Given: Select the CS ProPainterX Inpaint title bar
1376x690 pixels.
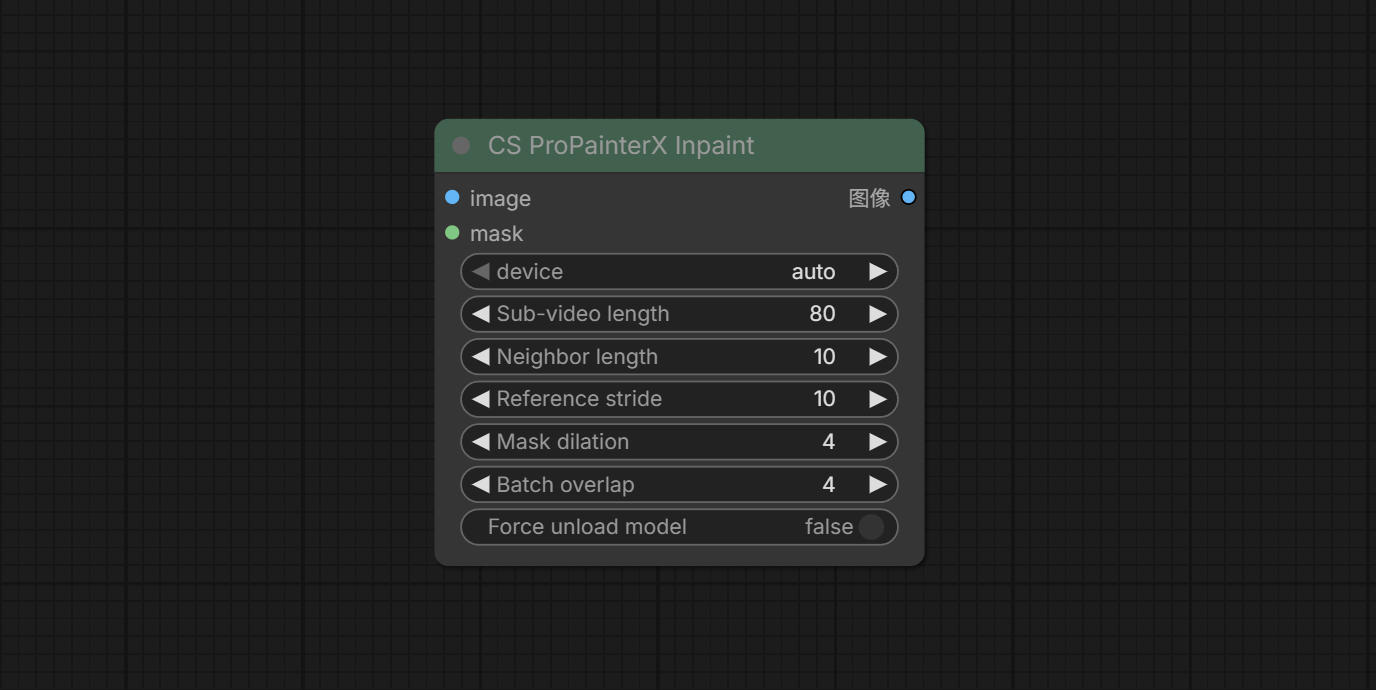Looking at the screenshot, I should [679, 146].
